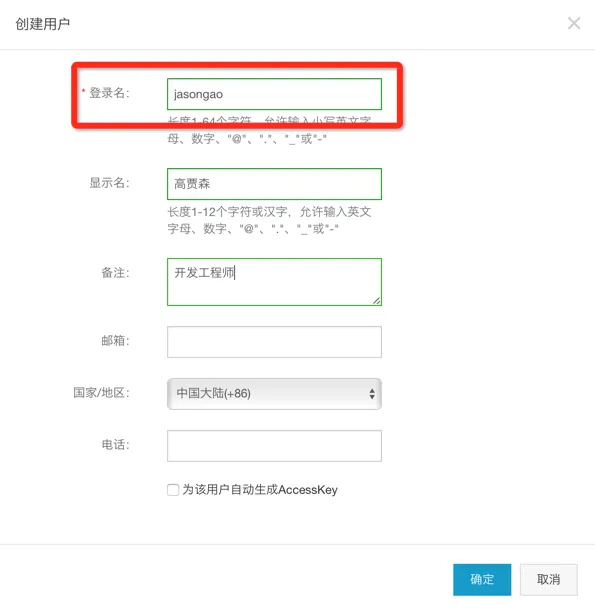The height and width of the screenshot is (616, 595).
Task: Click the empty 电话 input field
Action: pos(274,446)
